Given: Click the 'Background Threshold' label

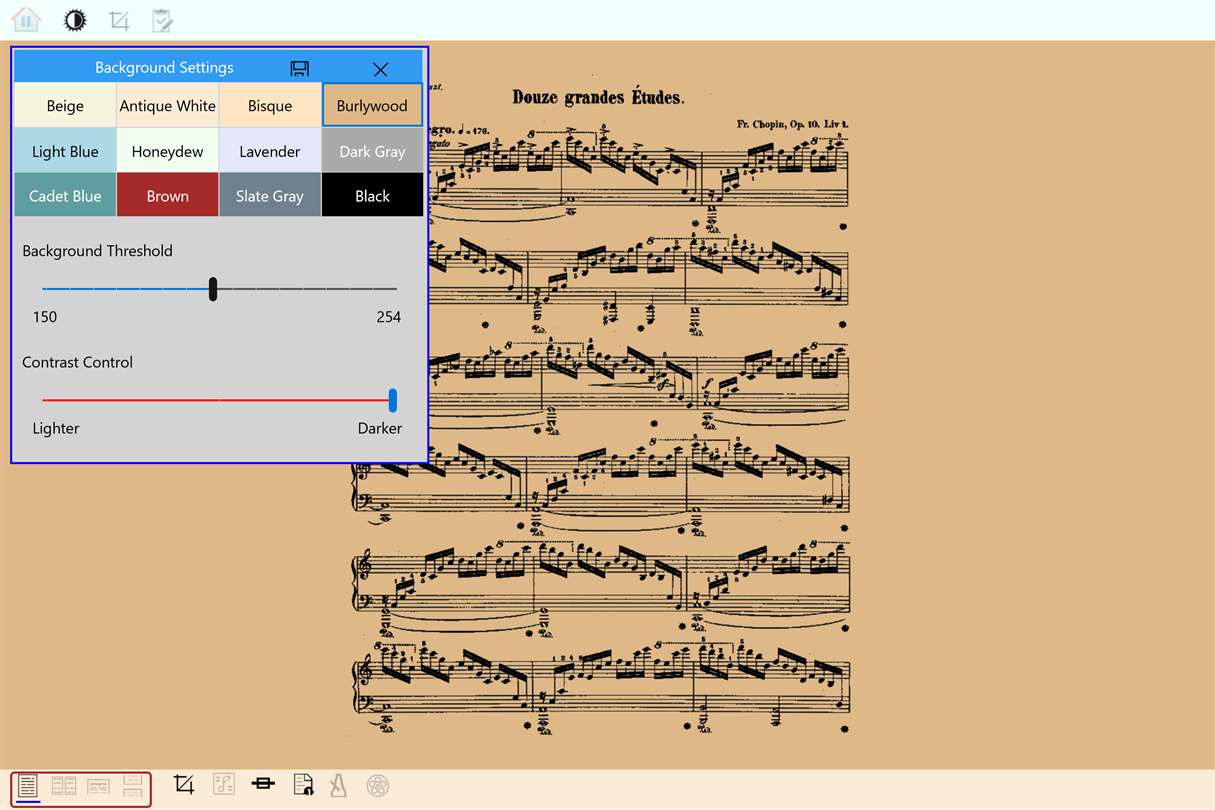Looking at the screenshot, I should coord(97,251).
